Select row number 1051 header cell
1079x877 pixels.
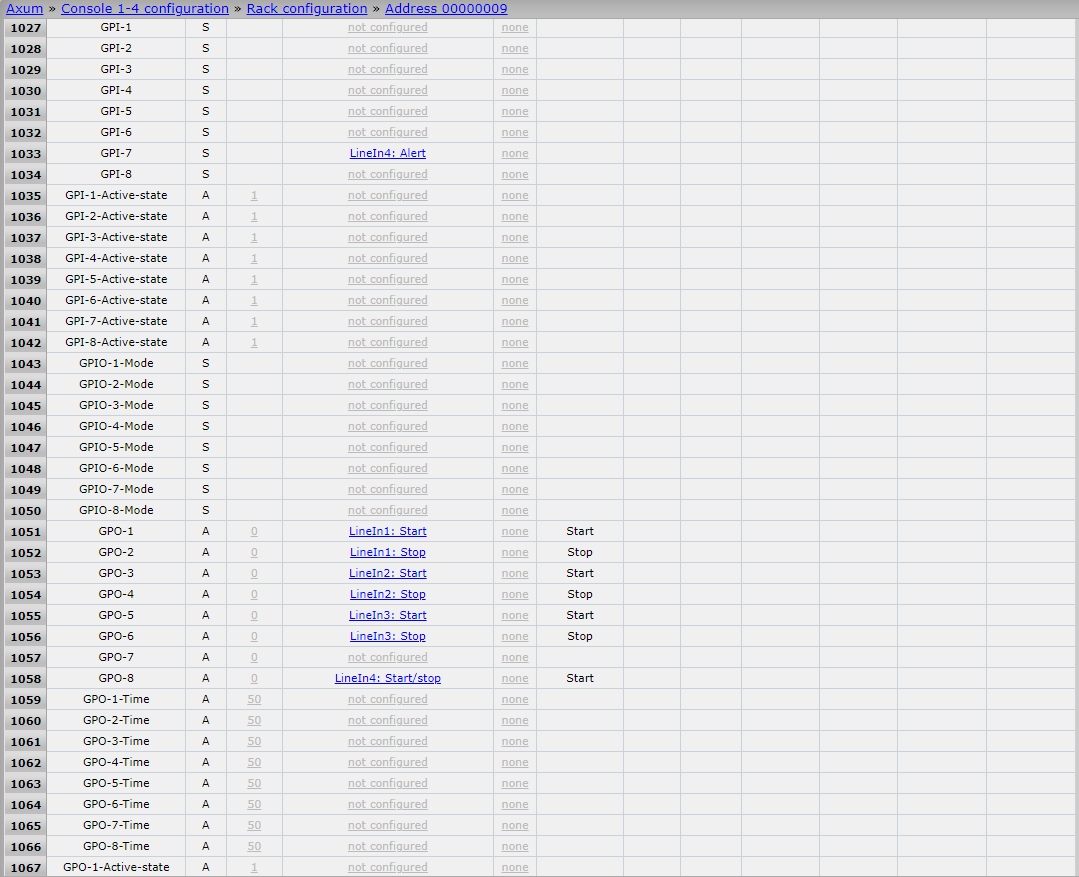25,532
